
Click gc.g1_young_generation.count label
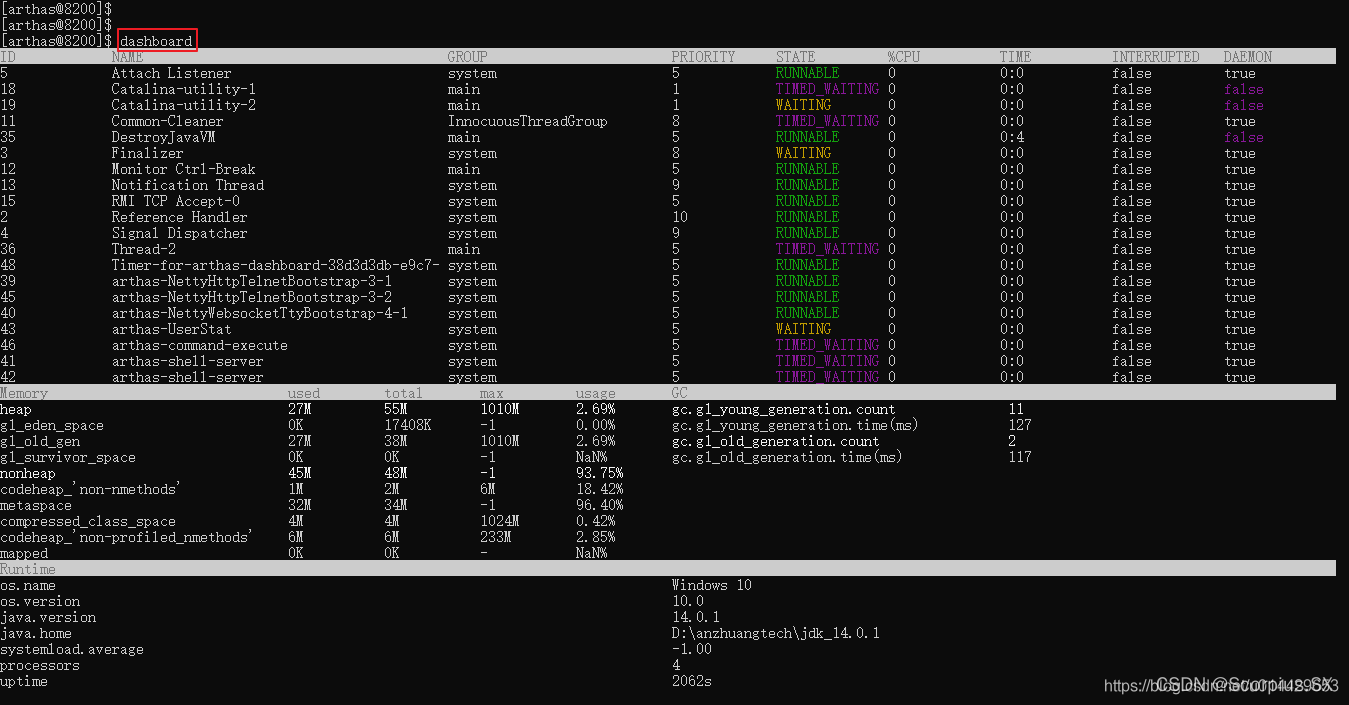point(783,409)
